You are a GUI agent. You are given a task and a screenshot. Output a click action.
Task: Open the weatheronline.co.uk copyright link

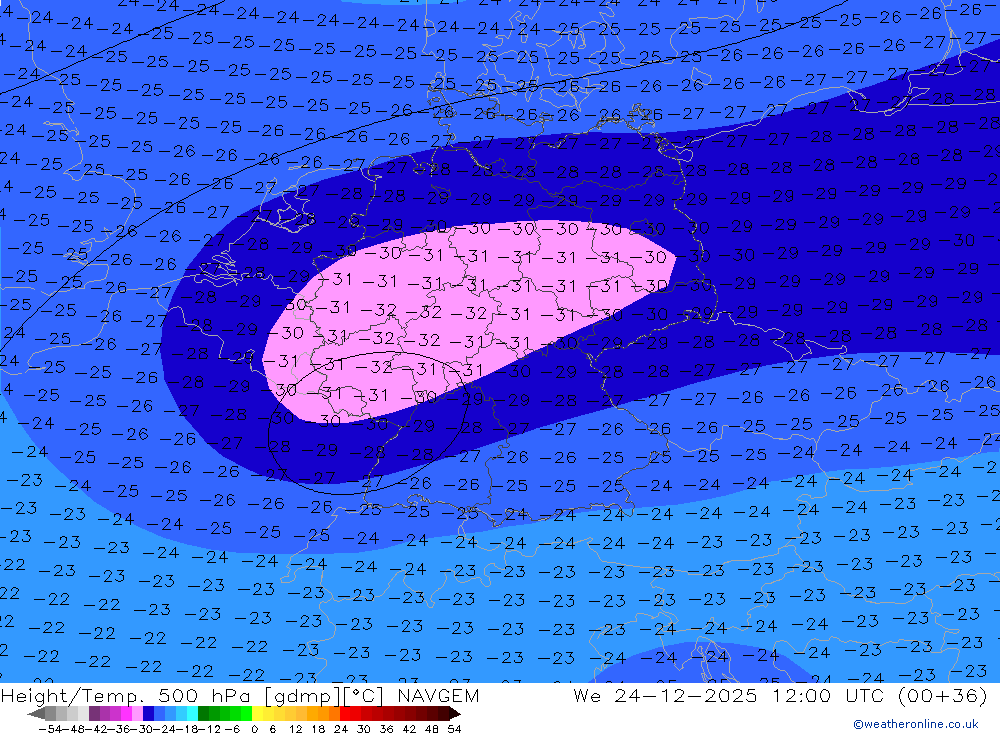(916, 724)
